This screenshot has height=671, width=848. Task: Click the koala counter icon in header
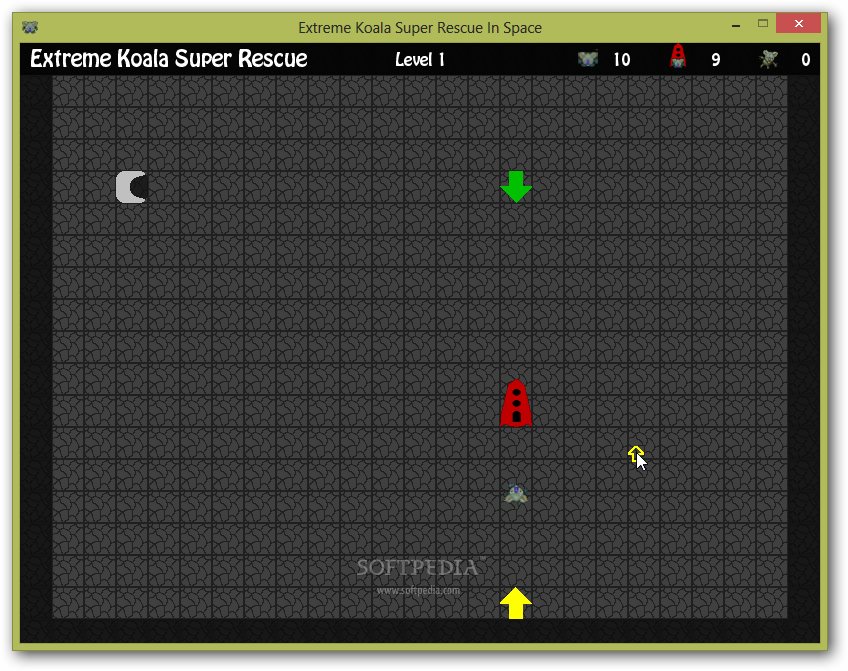[x=587, y=58]
